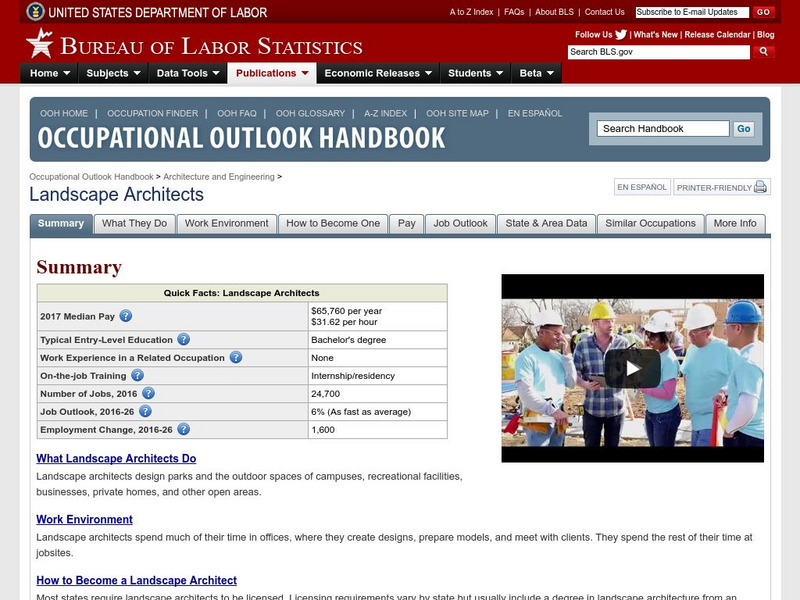Open the A-Z INDEX handbook link

[x=385, y=113]
